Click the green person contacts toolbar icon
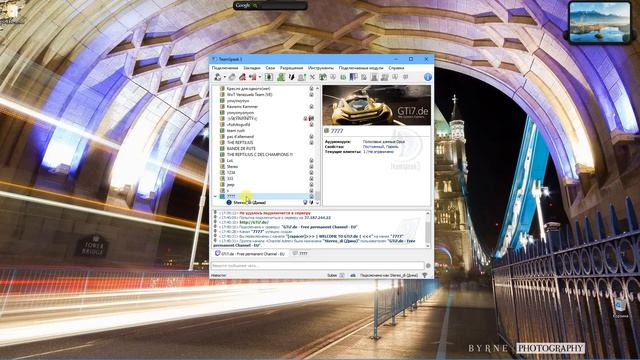Viewport: 640px width, 360px height. pyautogui.click(x=281, y=77)
